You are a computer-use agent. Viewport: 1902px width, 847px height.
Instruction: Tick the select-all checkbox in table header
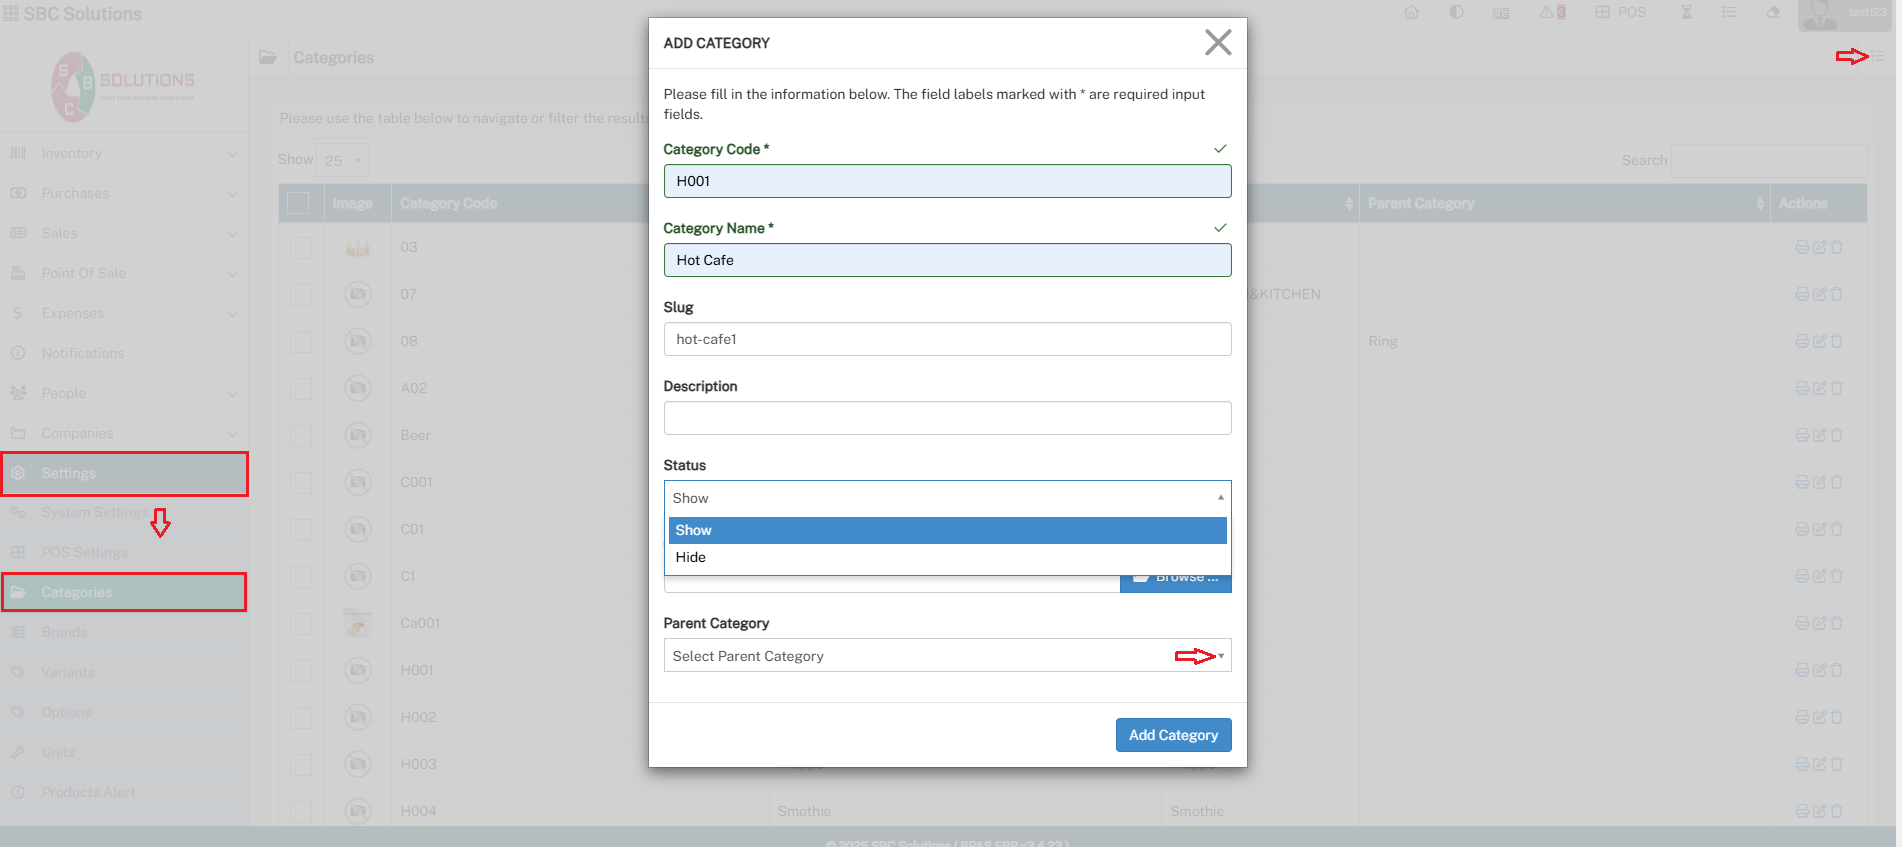click(298, 203)
